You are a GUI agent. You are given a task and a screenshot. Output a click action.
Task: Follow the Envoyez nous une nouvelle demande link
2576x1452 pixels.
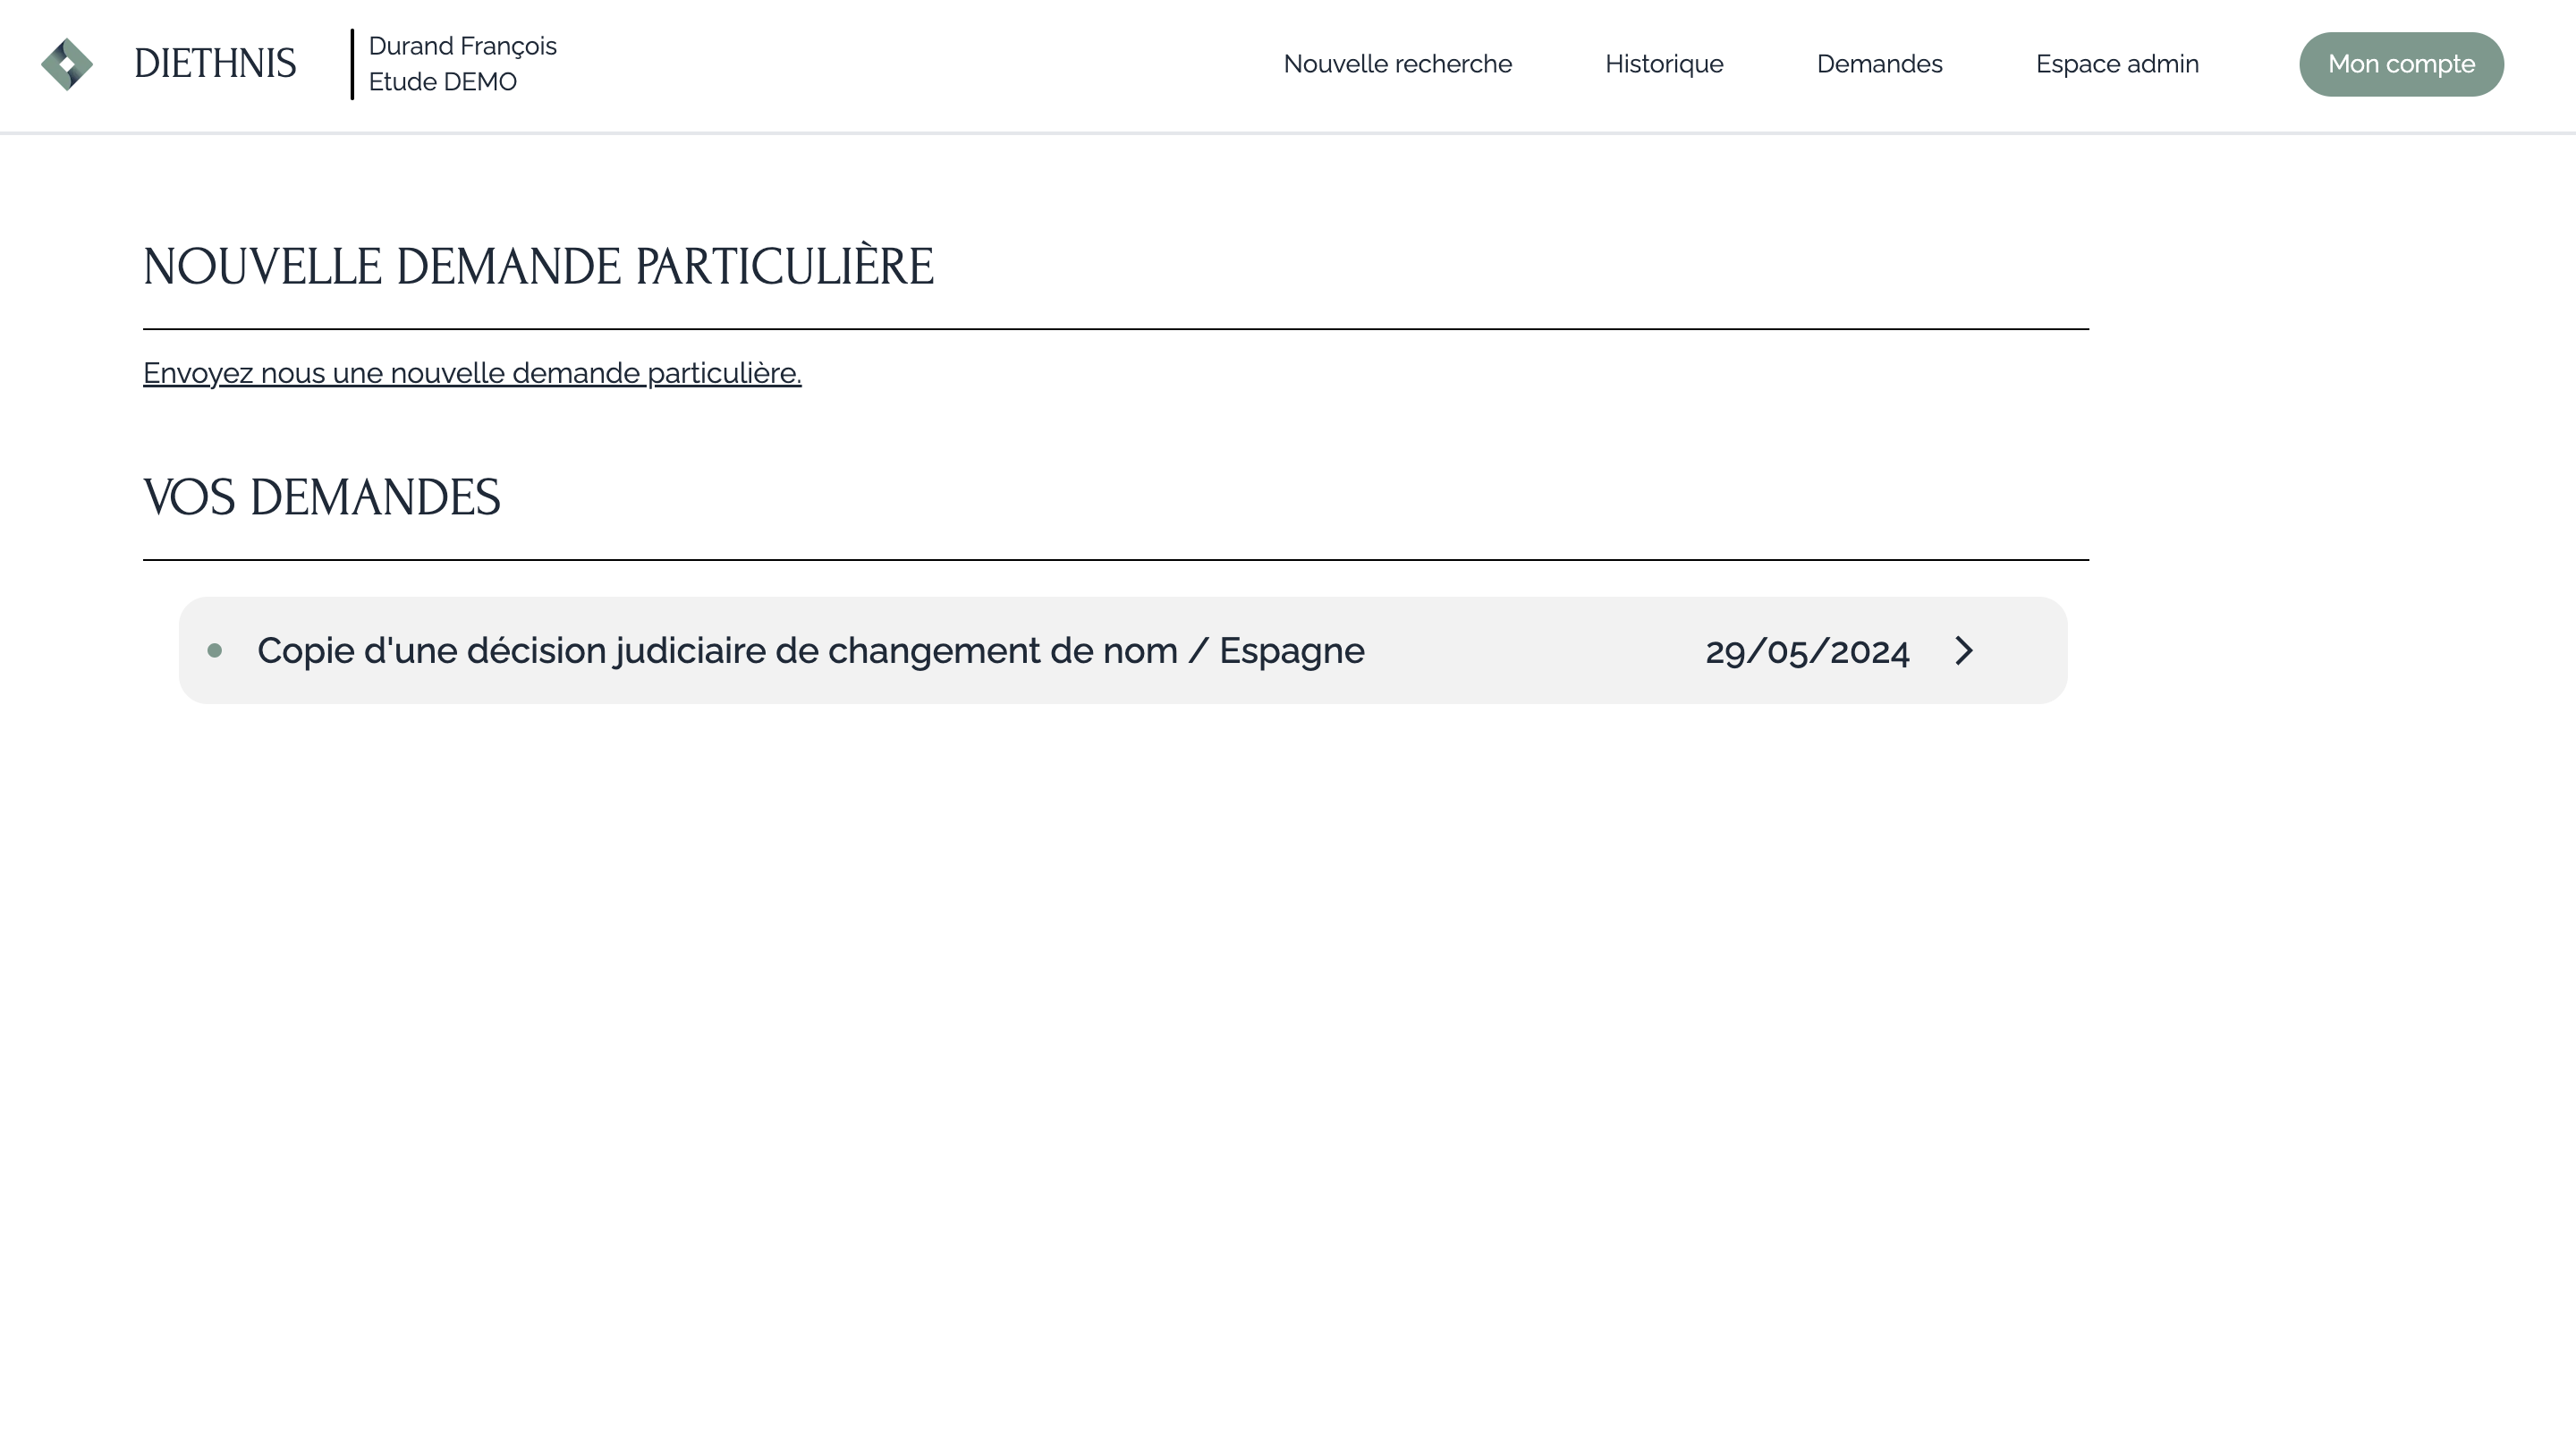click(x=472, y=373)
